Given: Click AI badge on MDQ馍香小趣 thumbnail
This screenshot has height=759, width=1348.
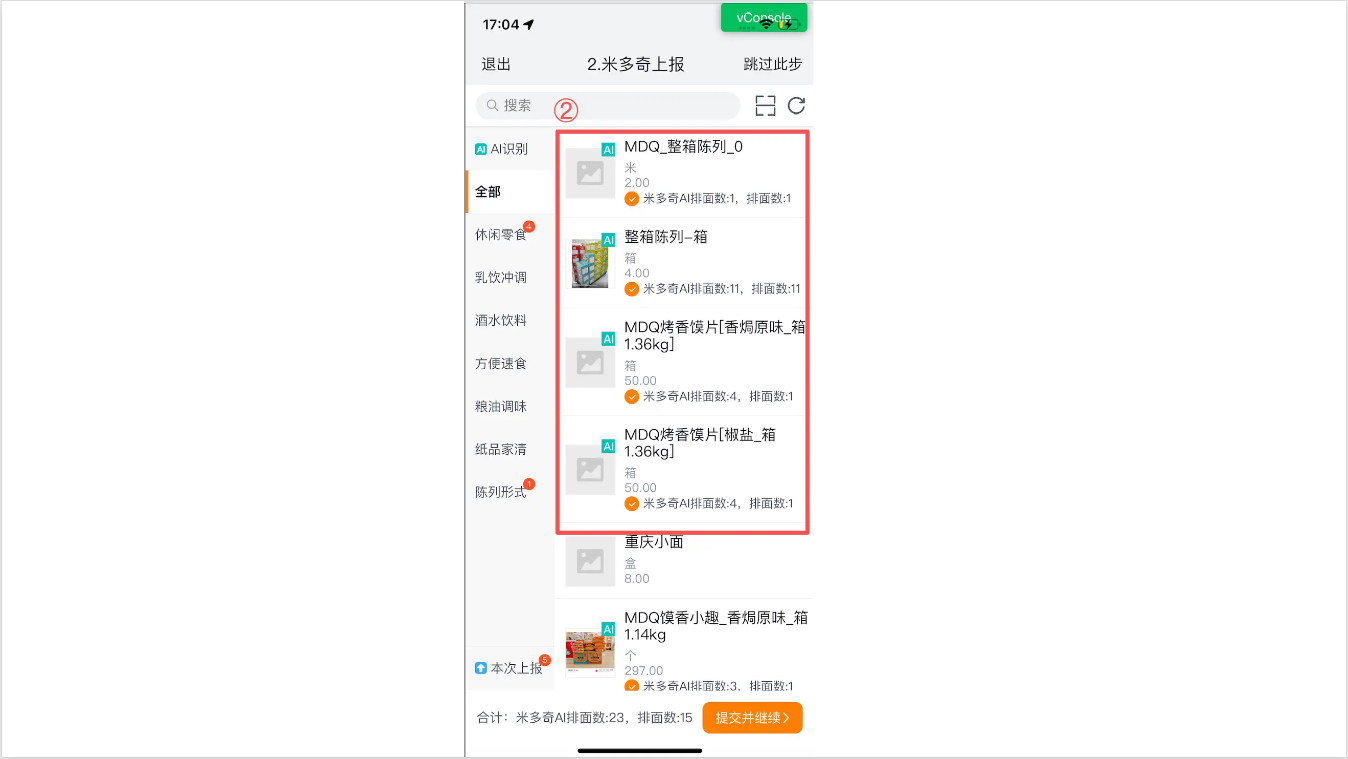Looking at the screenshot, I should pyautogui.click(x=608, y=629).
